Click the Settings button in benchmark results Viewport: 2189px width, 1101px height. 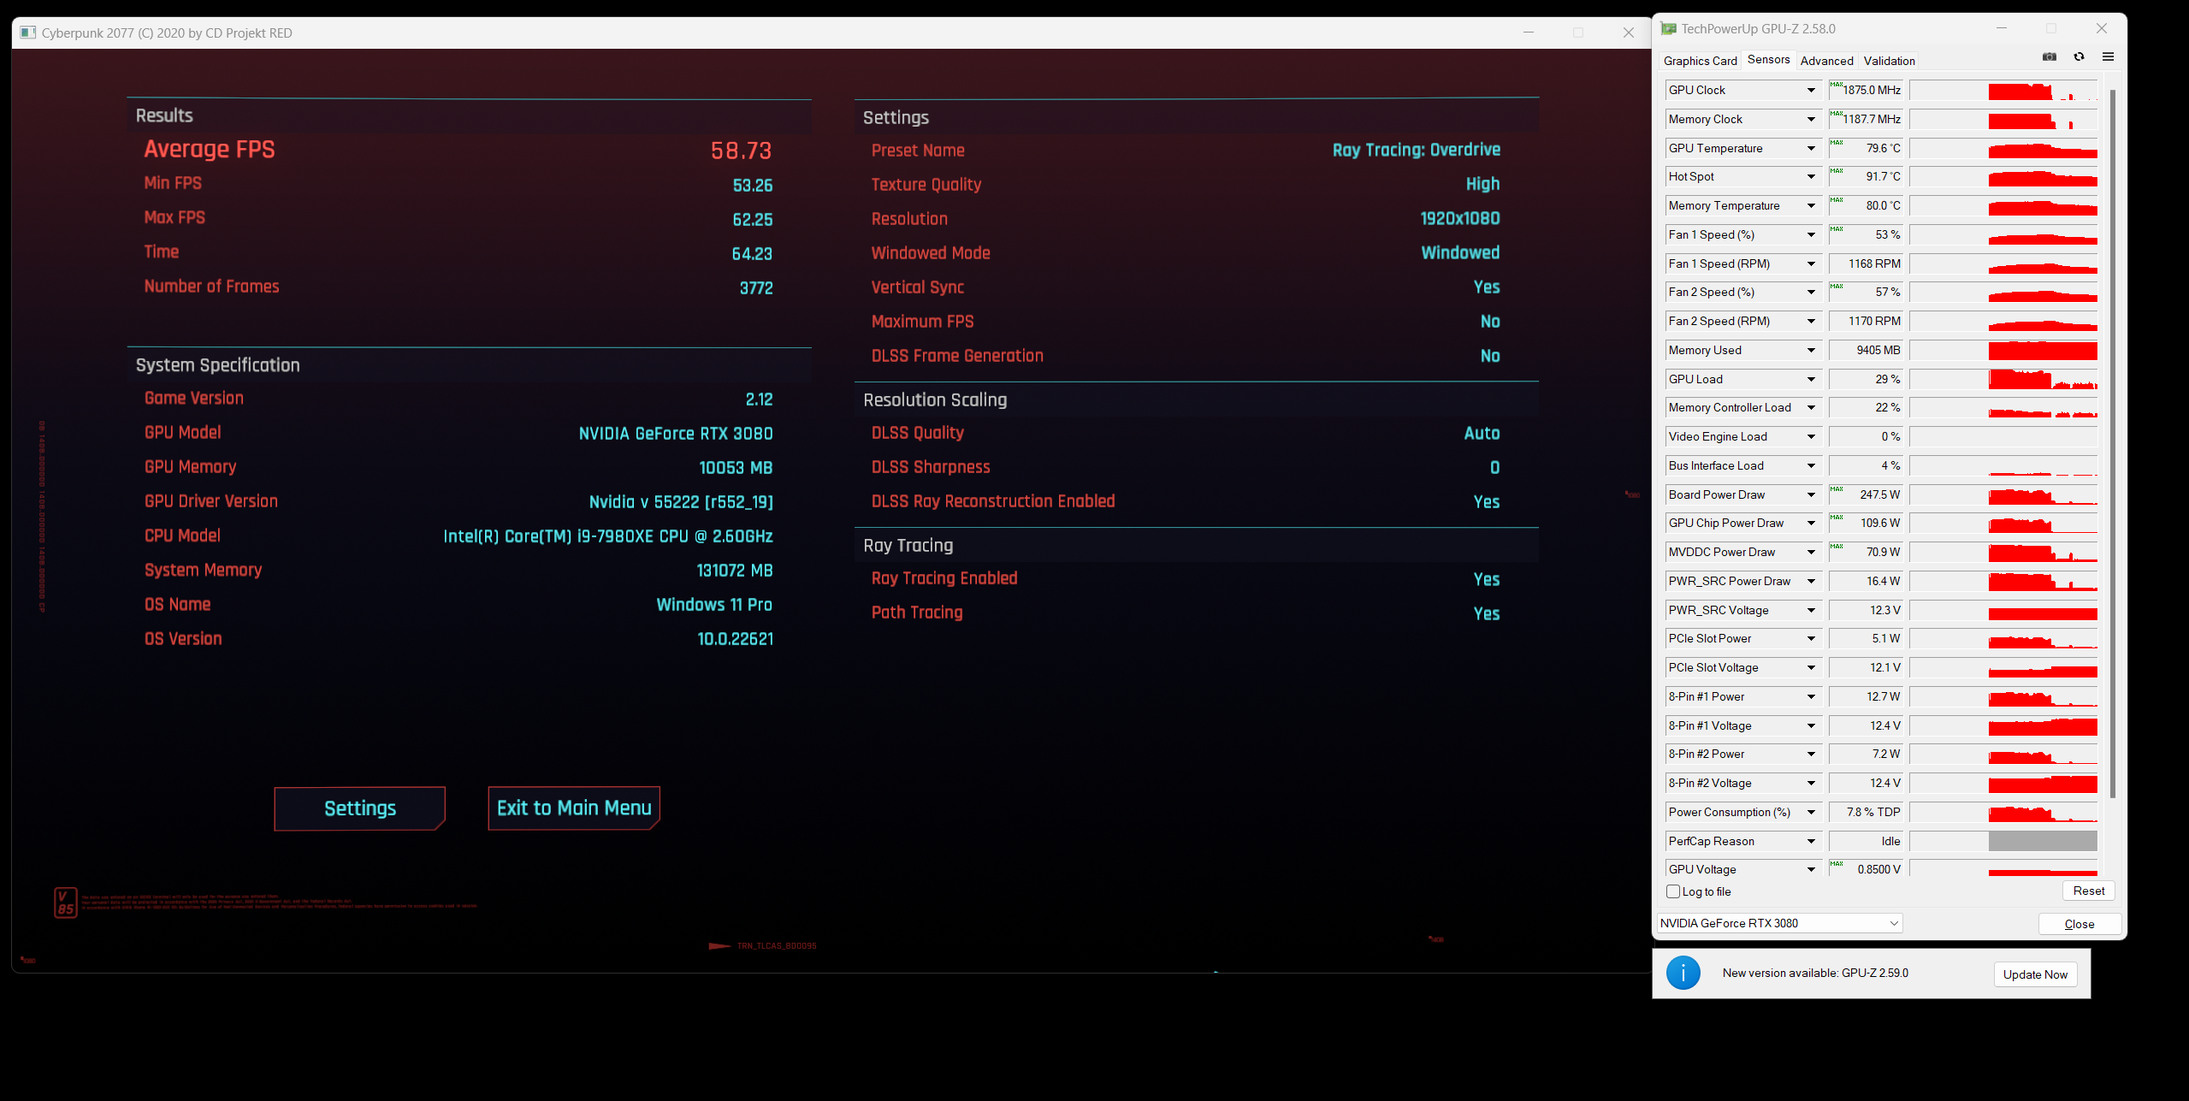[360, 808]
